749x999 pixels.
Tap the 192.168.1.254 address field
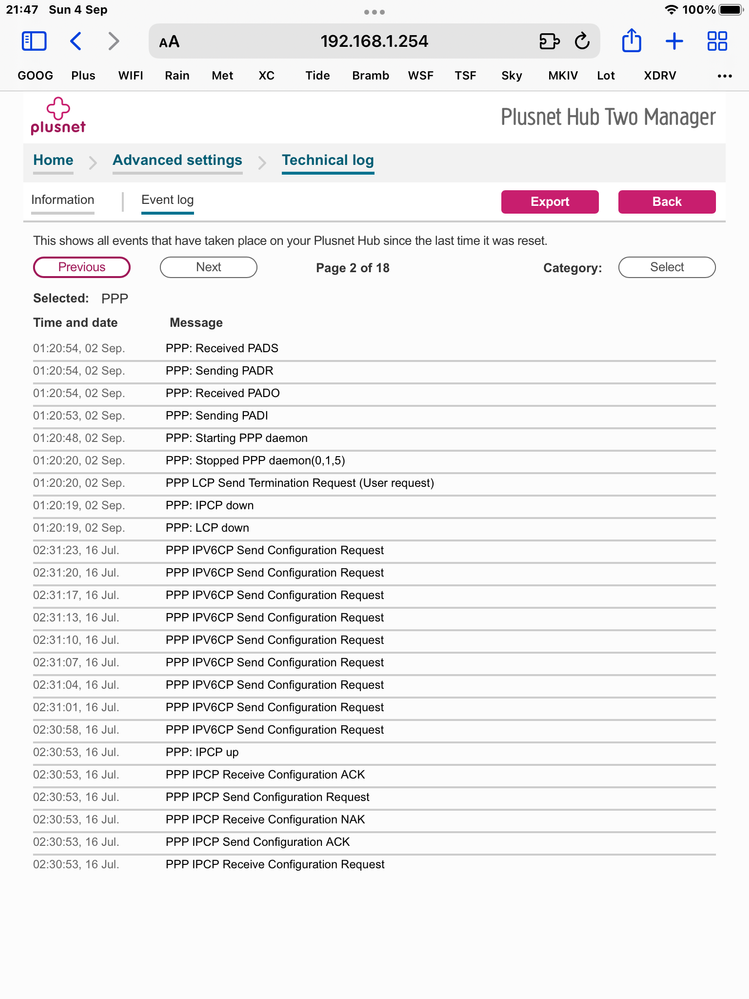(x=374, y=41)
